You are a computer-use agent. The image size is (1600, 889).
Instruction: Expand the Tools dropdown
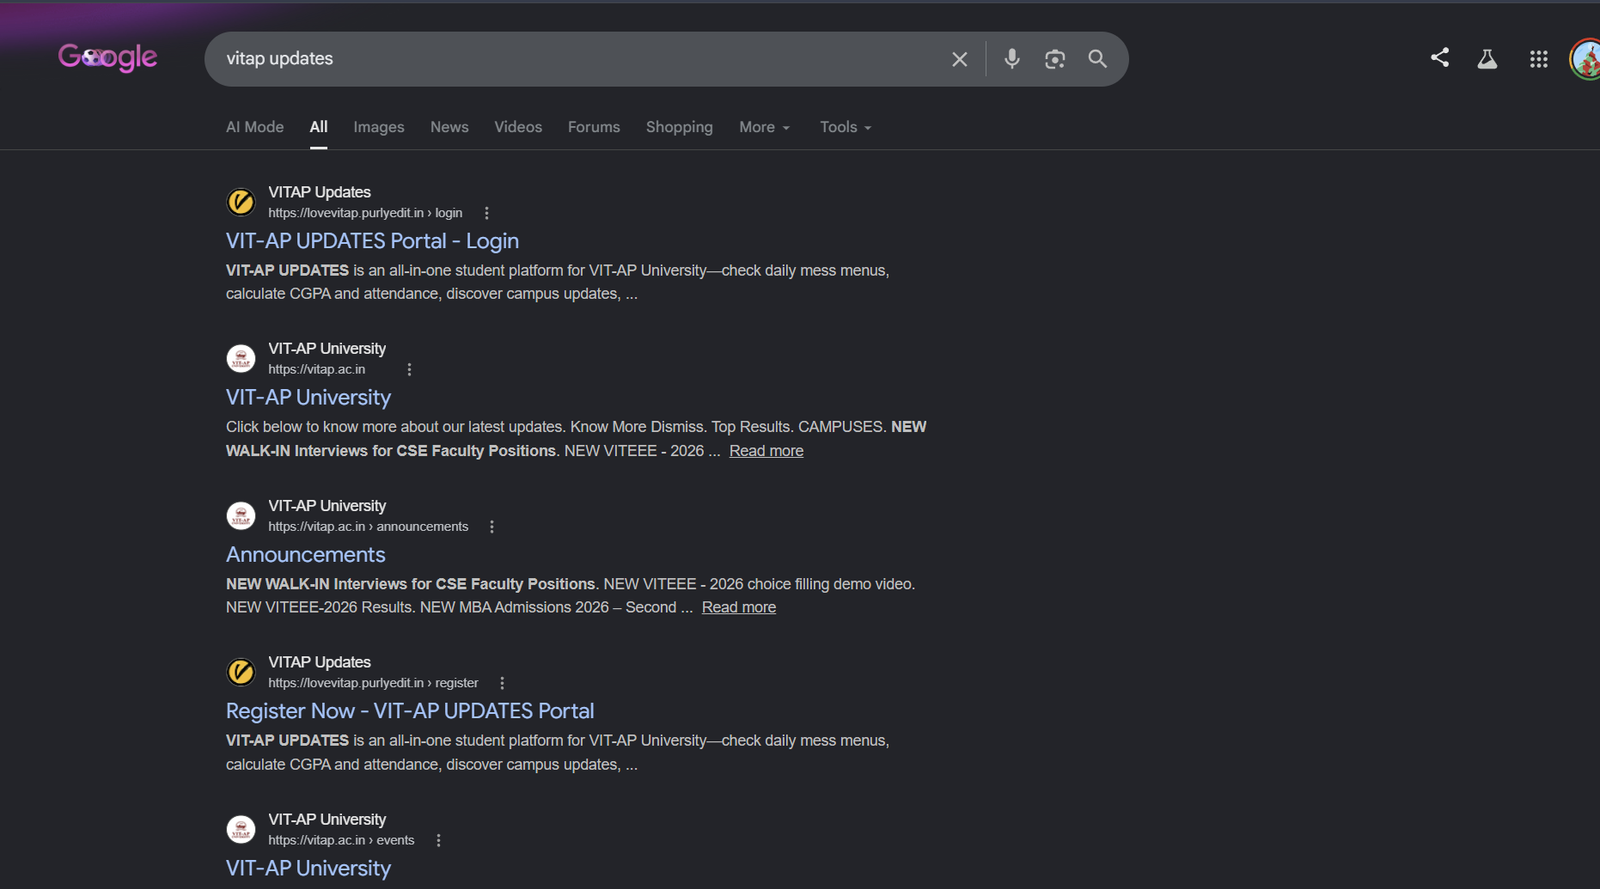point(846,127)
